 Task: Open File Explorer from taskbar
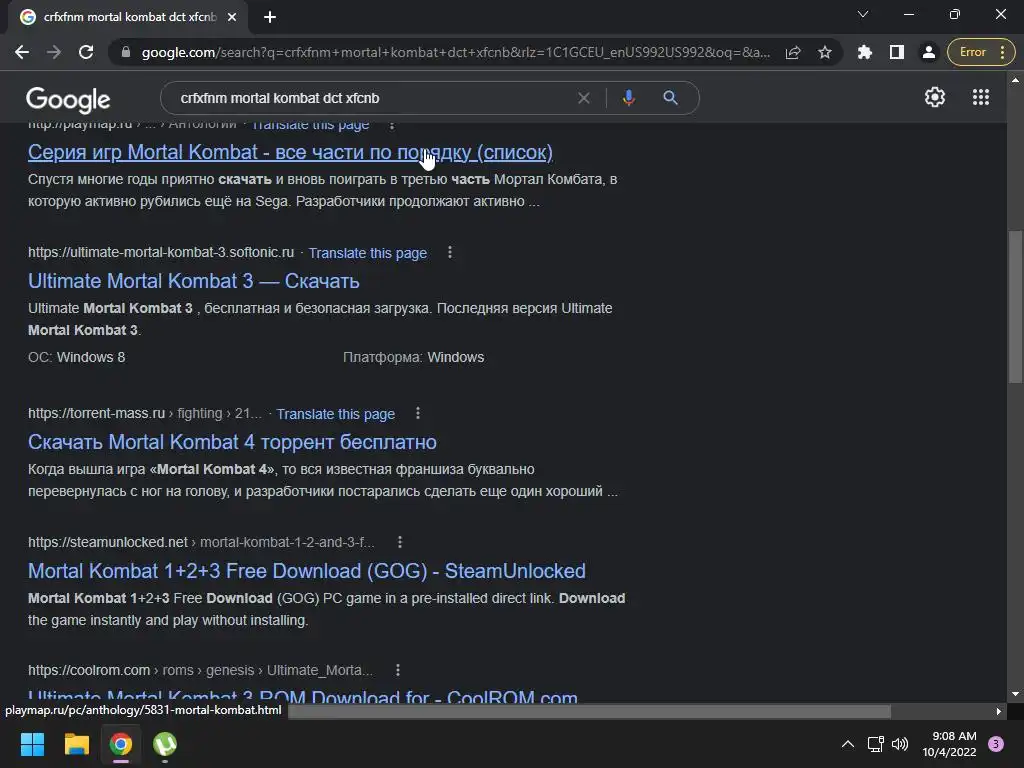(76, 744)
